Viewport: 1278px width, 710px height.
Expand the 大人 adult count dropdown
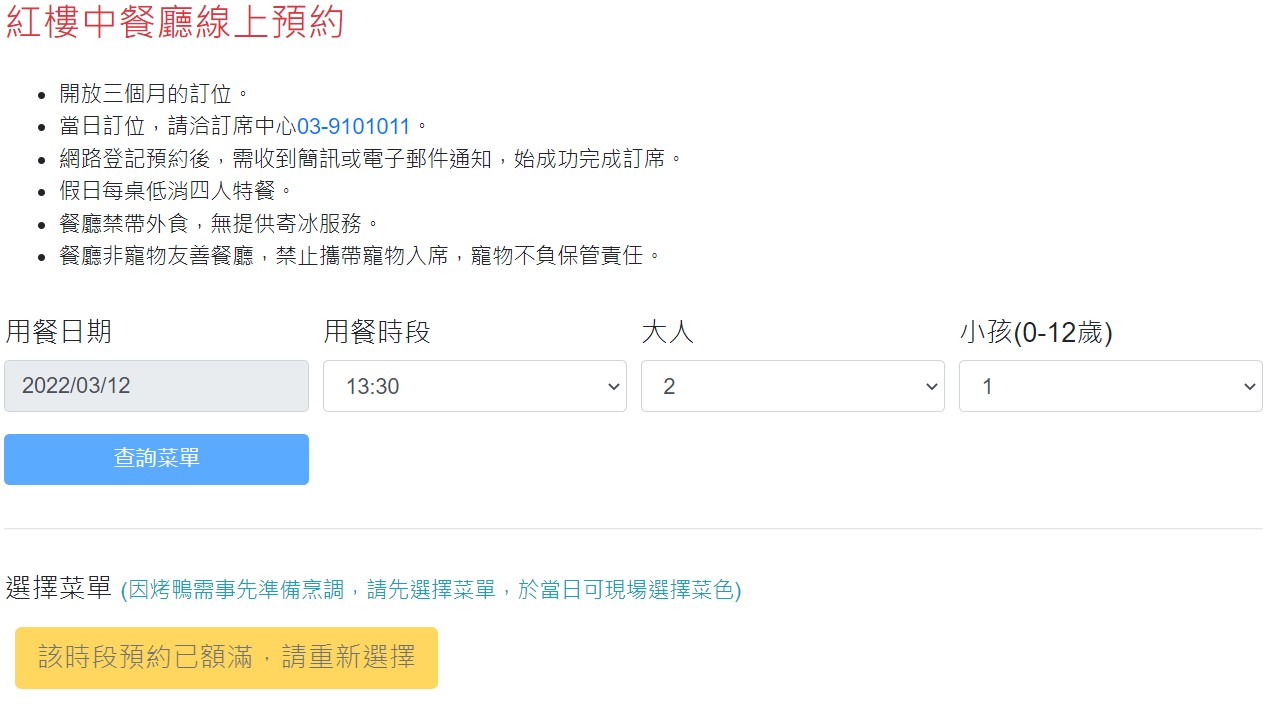point(792,386)
